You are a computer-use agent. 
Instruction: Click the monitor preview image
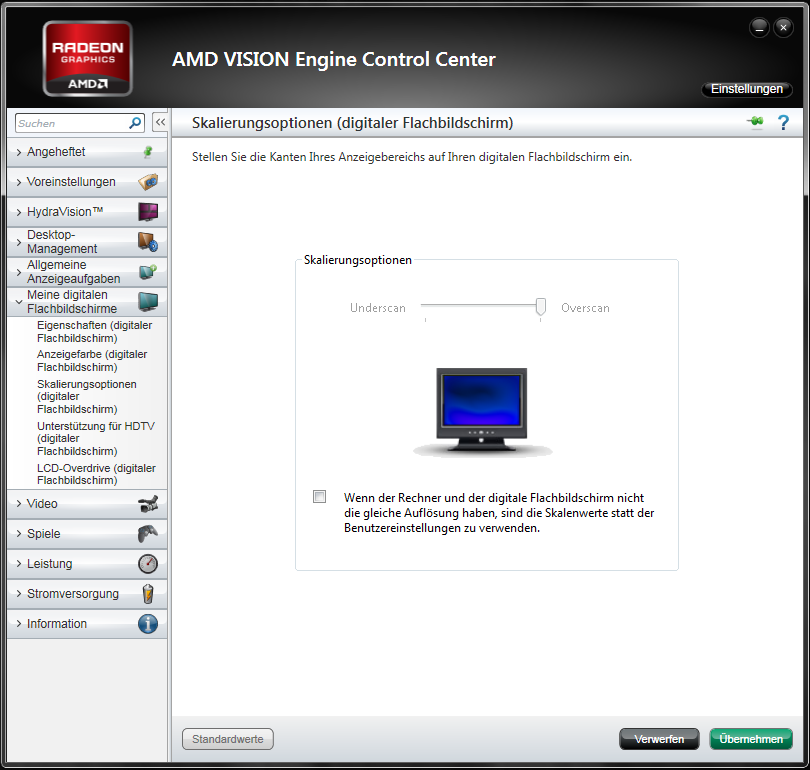tap(481, 412)
